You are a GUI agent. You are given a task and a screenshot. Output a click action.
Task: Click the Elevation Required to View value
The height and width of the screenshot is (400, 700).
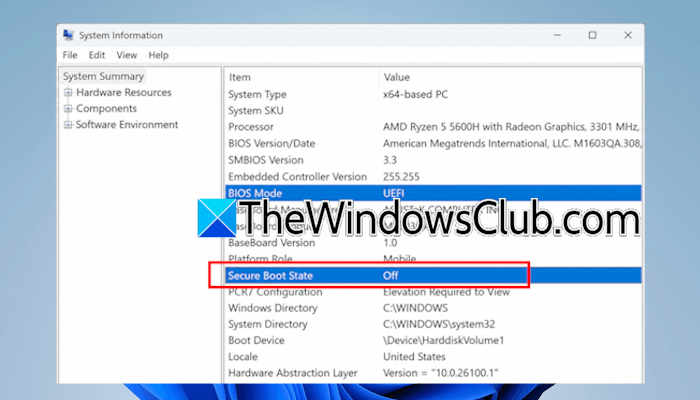(x=446, y=292)
